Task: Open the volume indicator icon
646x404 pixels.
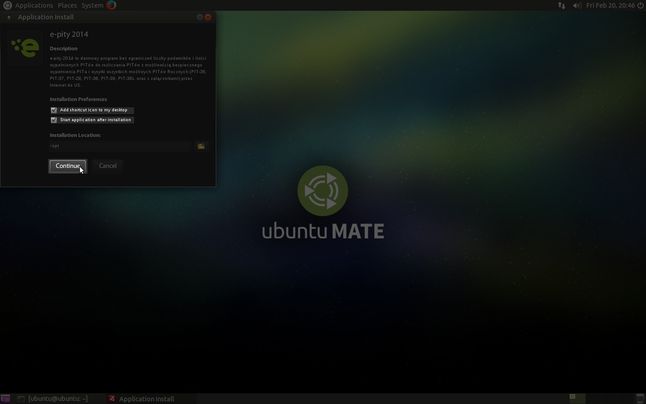Action: click(x=576, y=5)
